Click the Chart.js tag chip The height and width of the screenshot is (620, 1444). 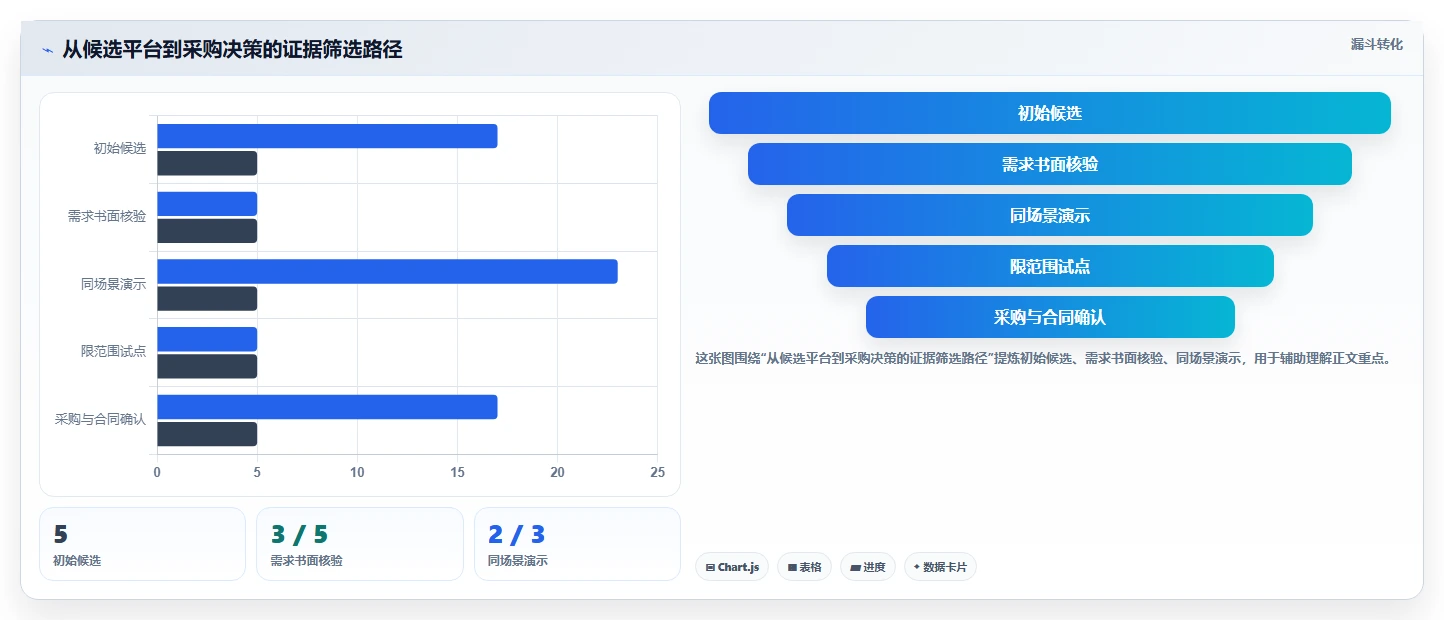coord(732,567)
